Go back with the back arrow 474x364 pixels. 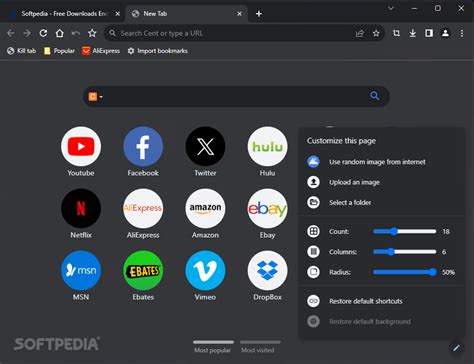[11, 33]
